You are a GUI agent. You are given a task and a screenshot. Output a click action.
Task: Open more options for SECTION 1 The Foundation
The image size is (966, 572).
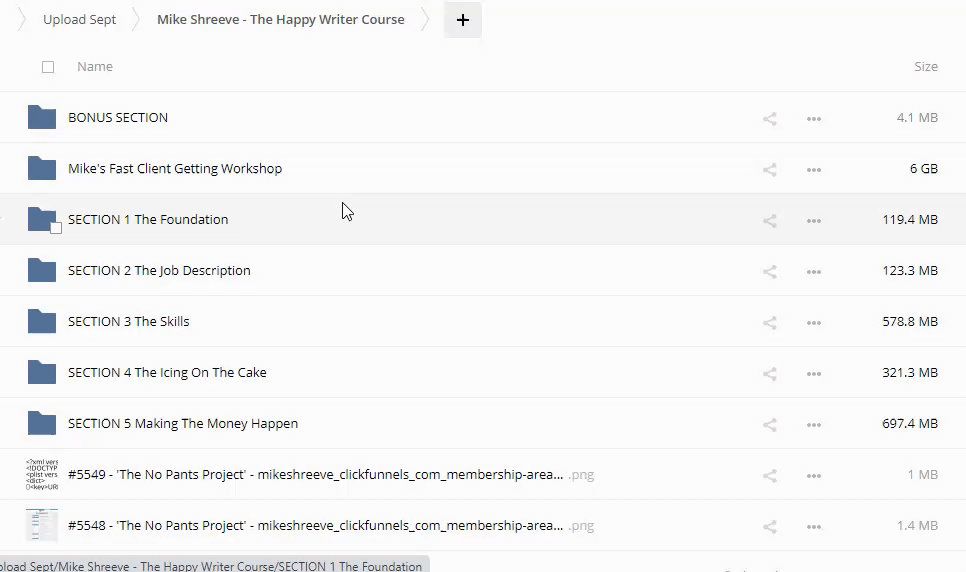click(813, 220)
